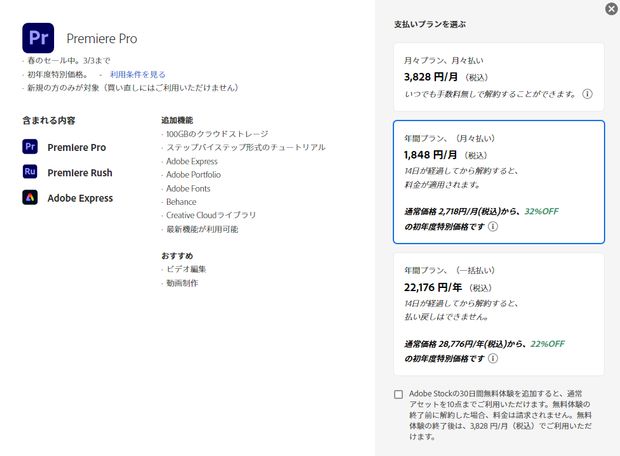Enable the Adobe Stock 30-day trial checkbox
620x456 pixels.
point(399,394)
